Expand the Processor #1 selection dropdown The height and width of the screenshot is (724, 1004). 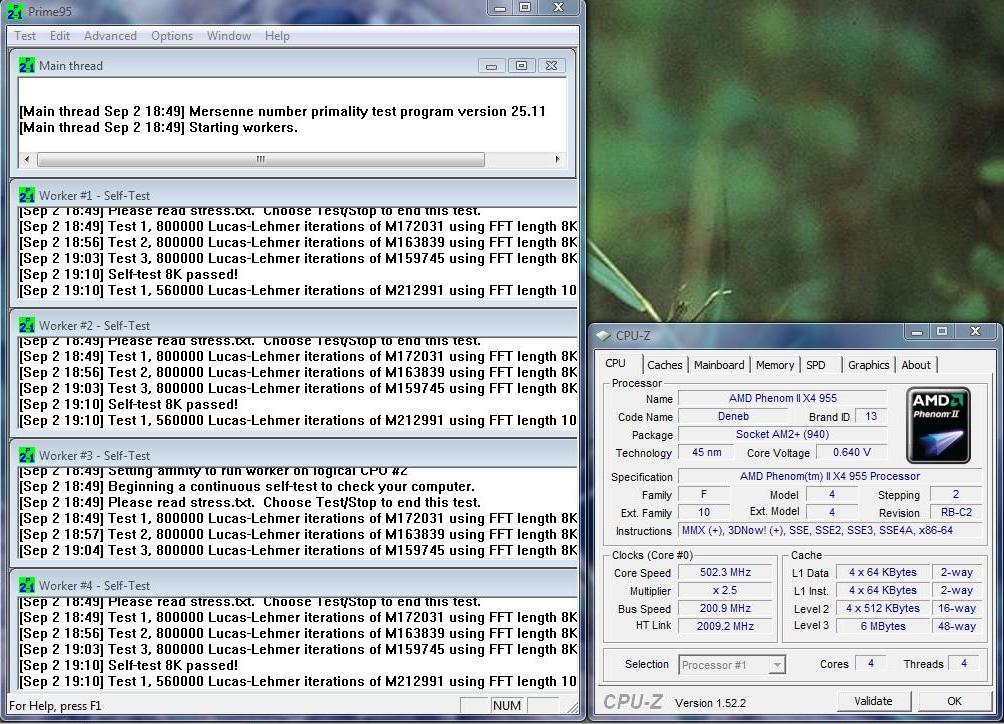click(777, 665)
